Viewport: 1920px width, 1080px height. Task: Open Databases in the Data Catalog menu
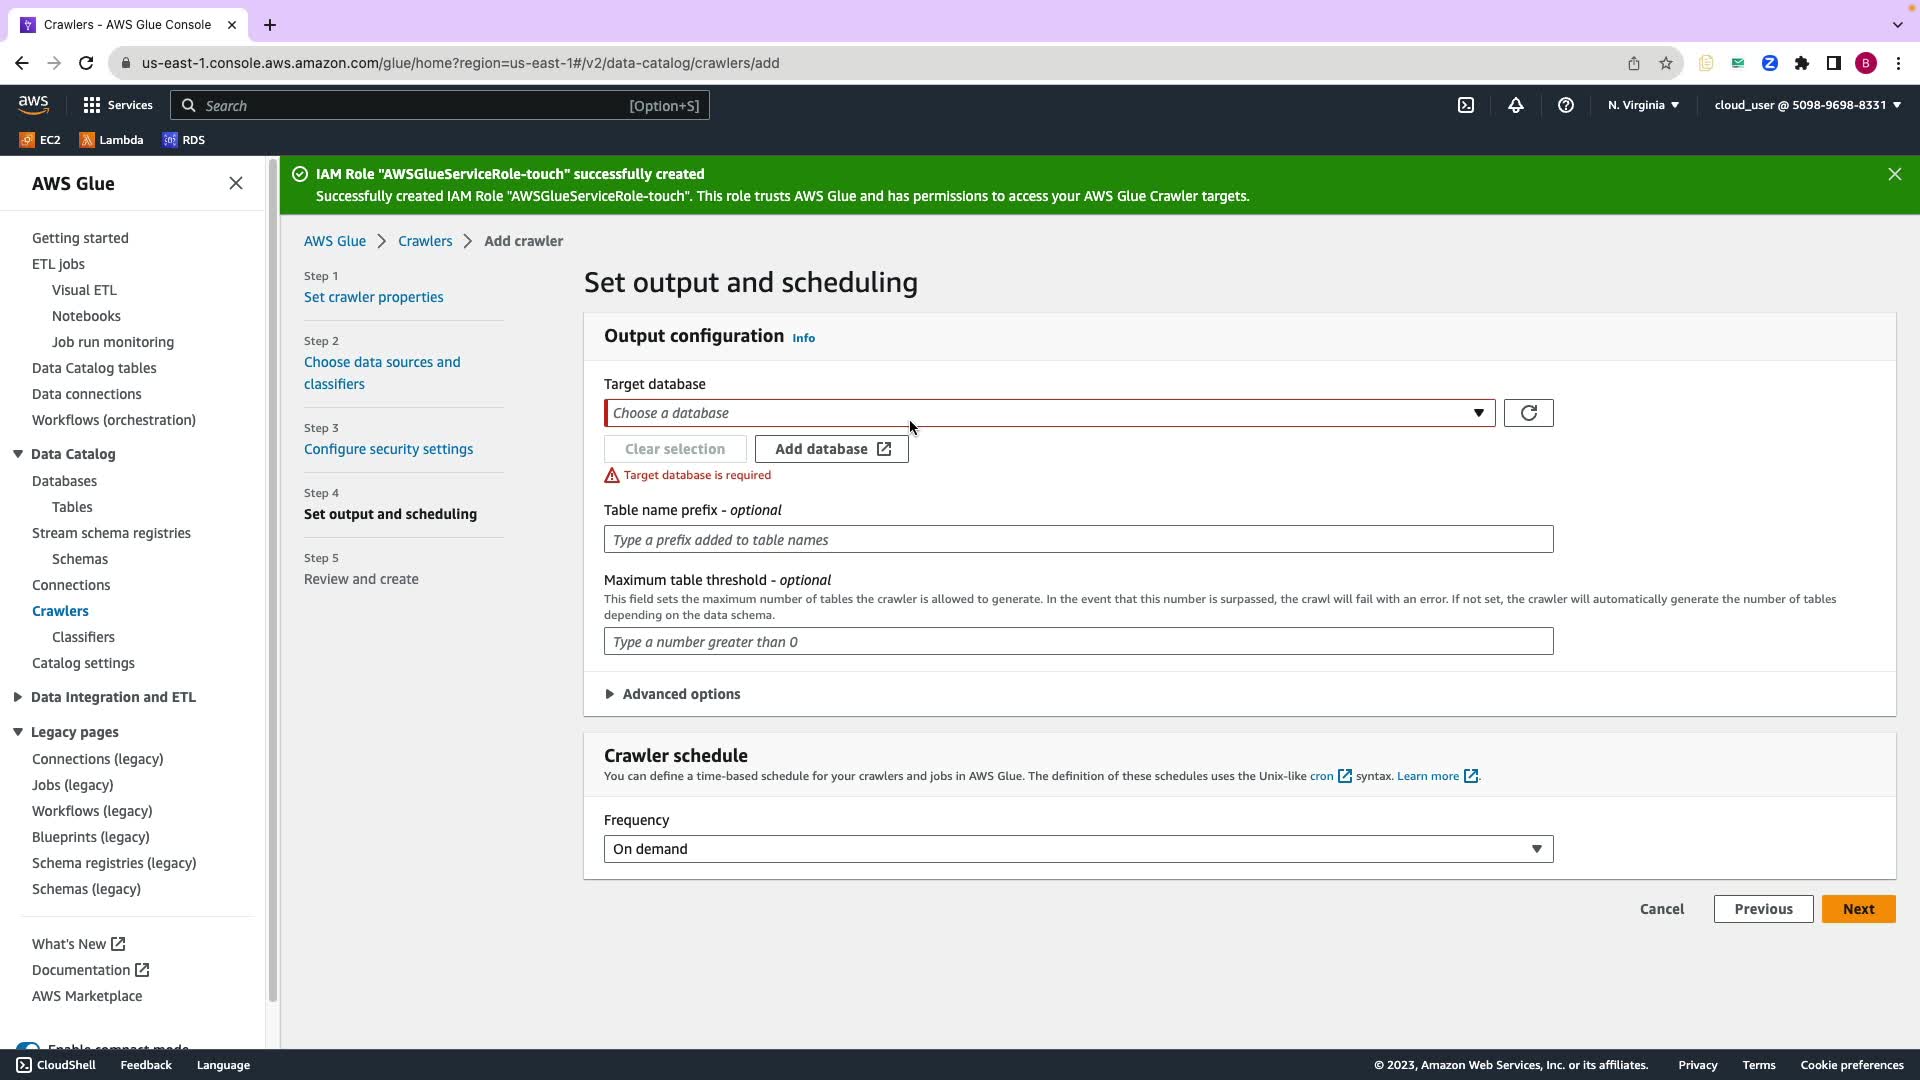click(64, 481)
